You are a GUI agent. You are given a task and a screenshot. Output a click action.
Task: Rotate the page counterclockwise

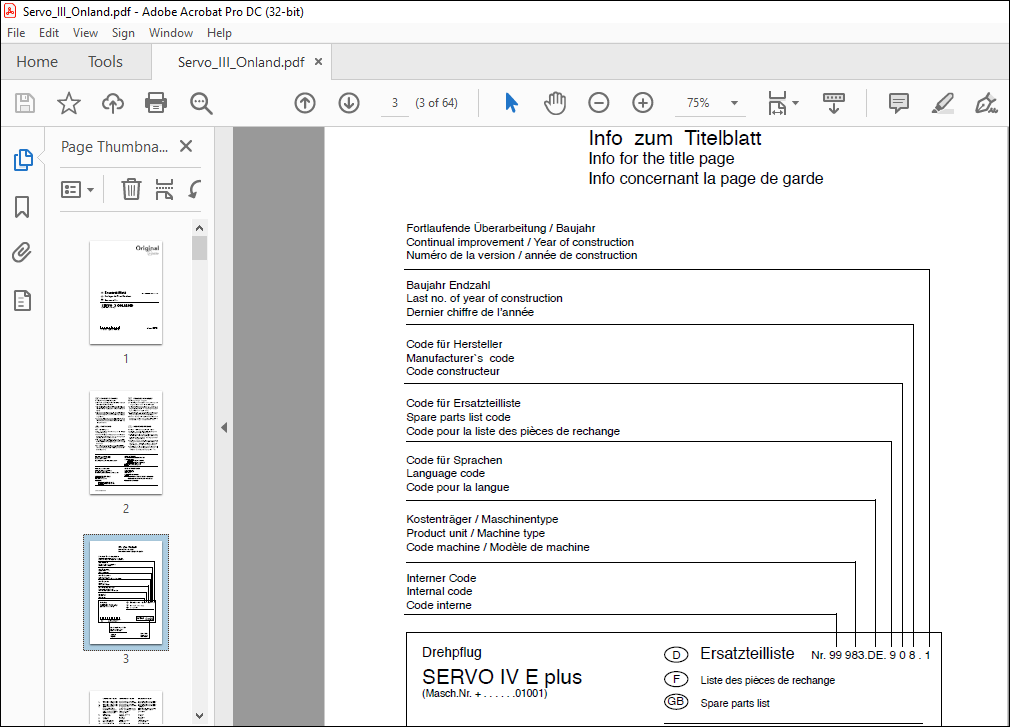(195, 189)
